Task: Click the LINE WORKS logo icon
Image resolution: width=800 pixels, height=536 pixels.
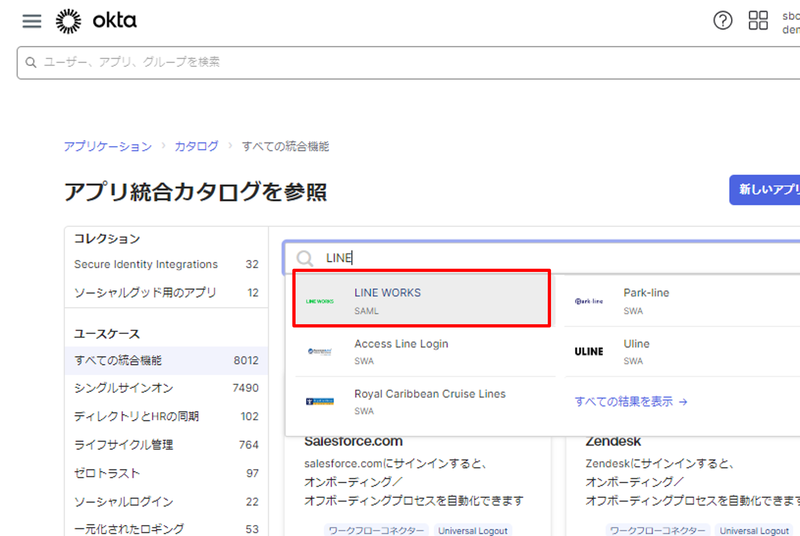Action: (320, 301)
